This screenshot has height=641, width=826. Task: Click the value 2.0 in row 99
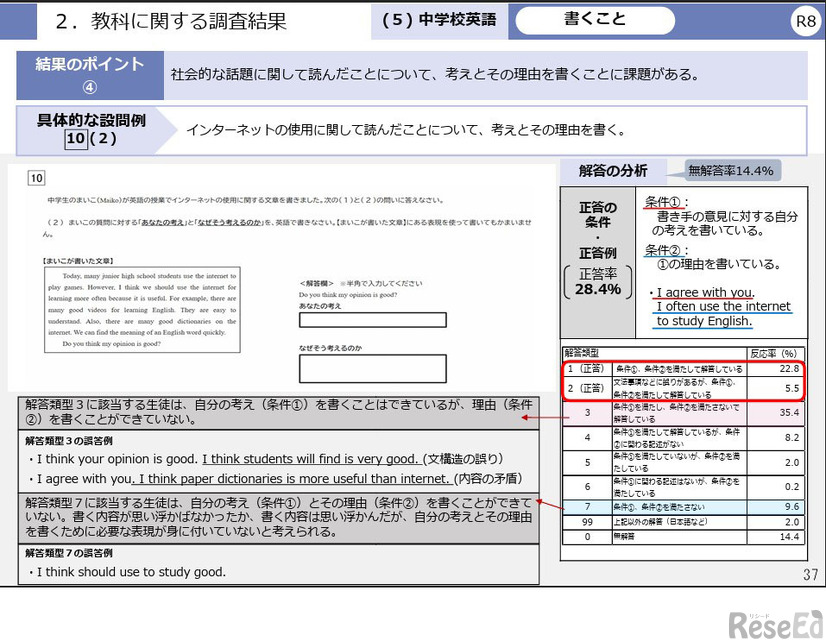792,522
